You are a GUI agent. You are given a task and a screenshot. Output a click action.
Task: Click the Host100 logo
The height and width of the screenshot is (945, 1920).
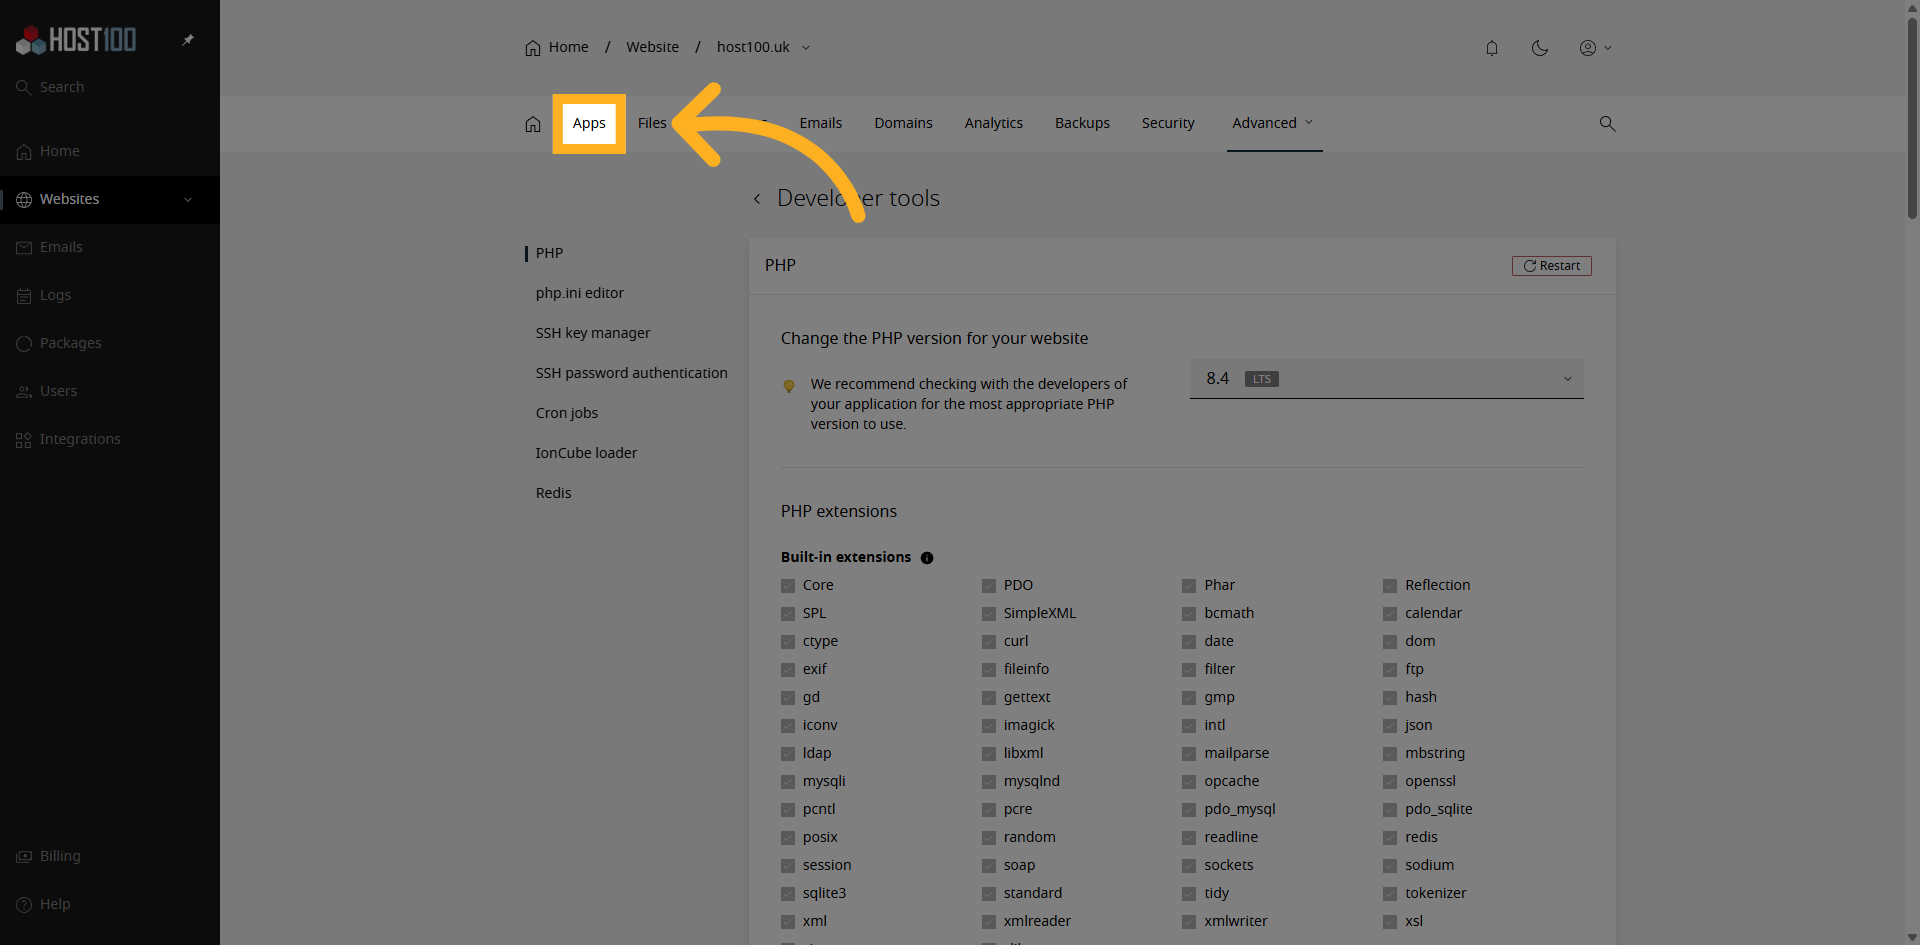(x=76, y=40)
